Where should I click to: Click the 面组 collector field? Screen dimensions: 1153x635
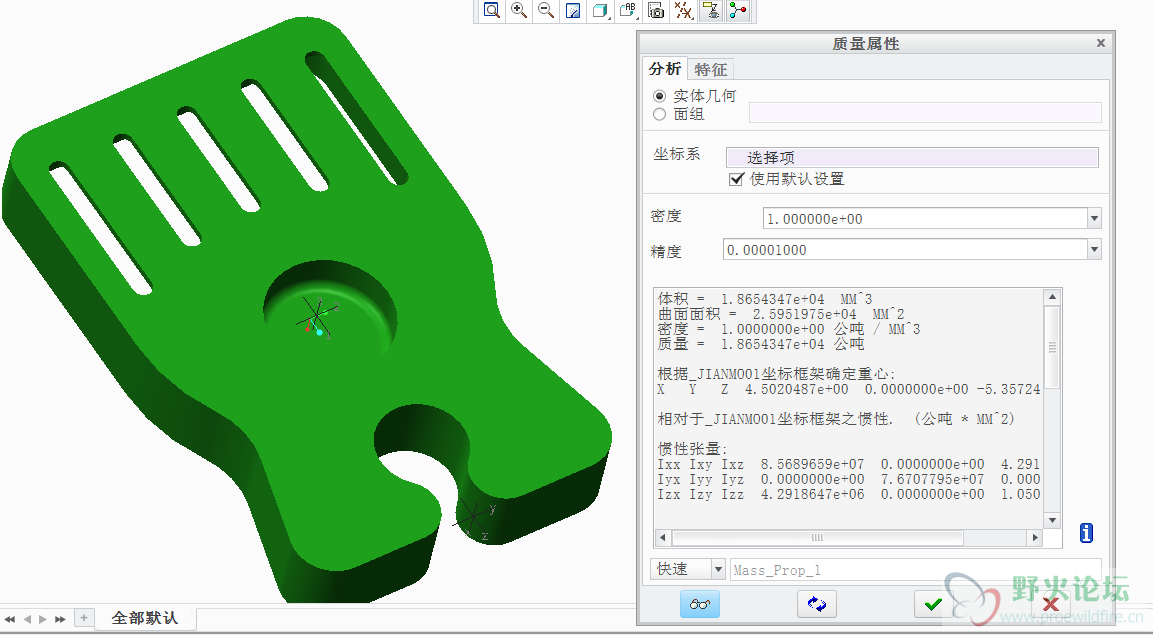[925, 112]
